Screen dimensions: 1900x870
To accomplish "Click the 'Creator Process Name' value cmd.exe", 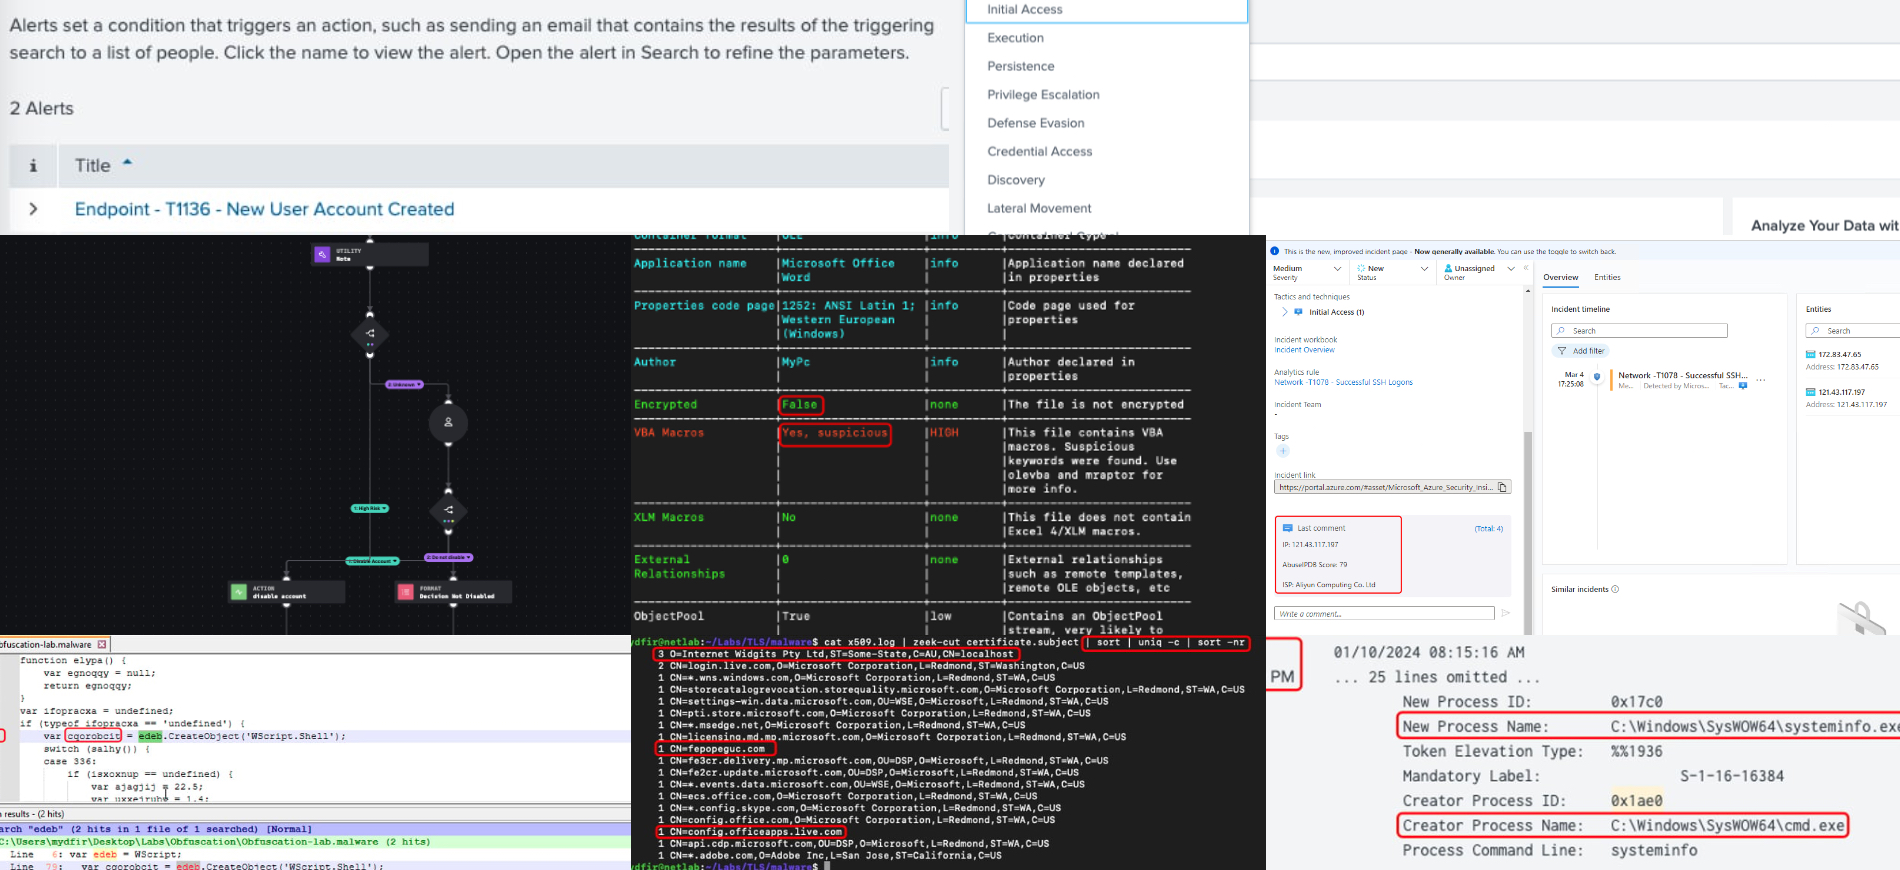I will pyautogui.click(x=1728, y=826).
